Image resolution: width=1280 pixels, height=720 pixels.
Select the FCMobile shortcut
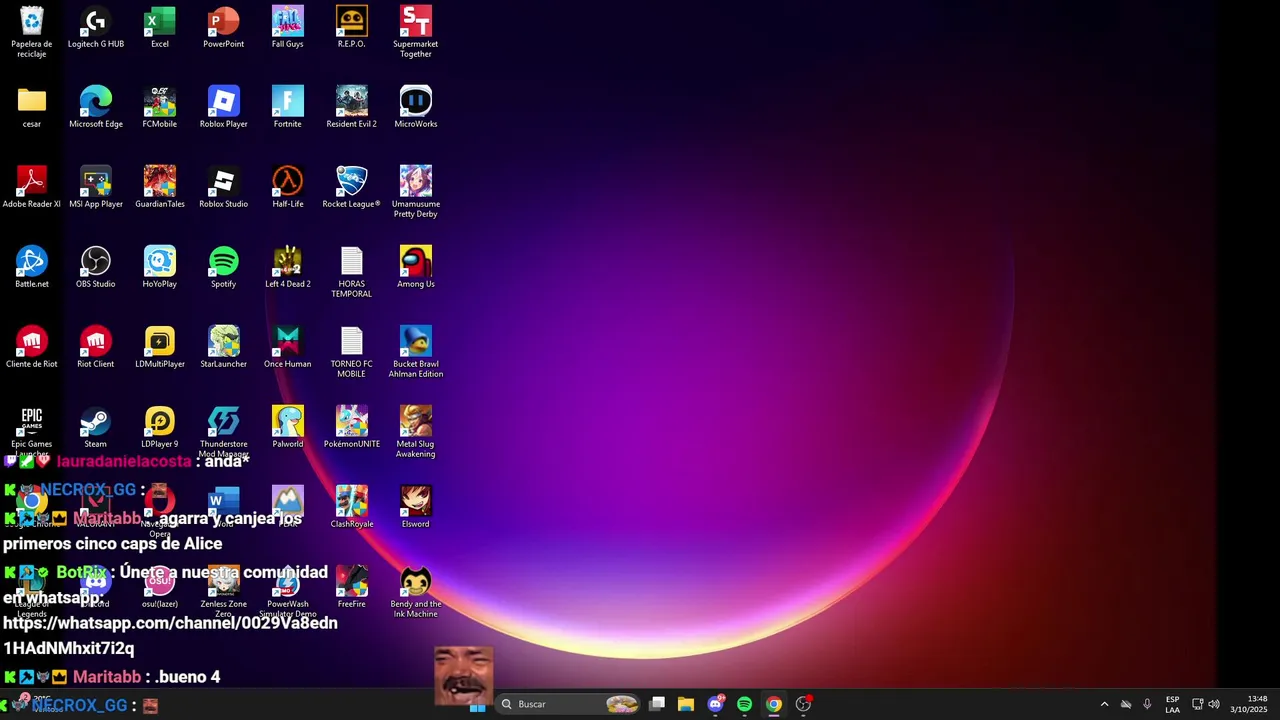[160, 108]
